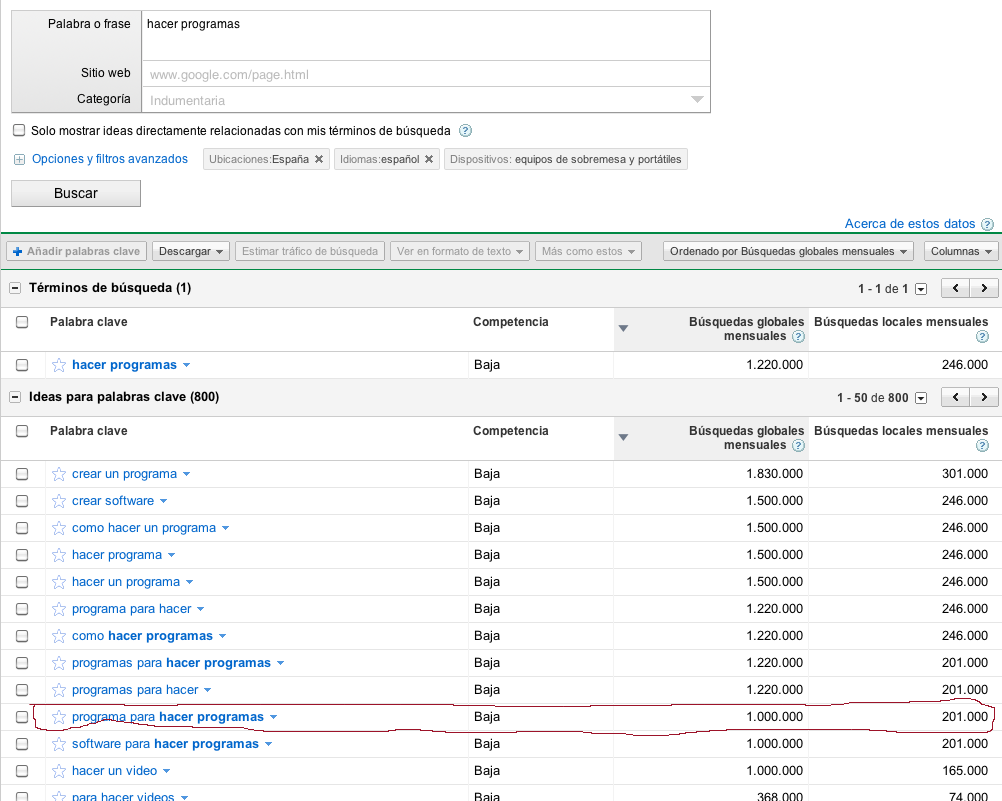The height and width of the screenshot is (801, 1002).
Task: Select all in search terms table header checkbox
Action: (x=22, y=322)
